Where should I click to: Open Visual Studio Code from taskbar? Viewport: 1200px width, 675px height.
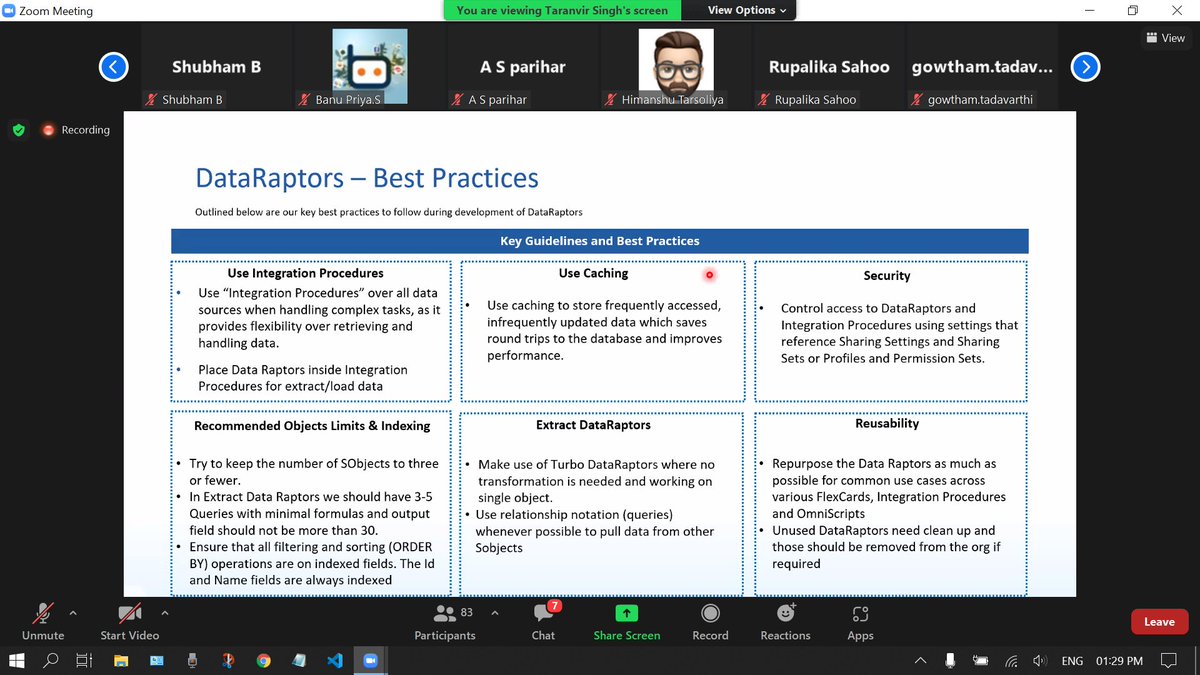point(334,661)
